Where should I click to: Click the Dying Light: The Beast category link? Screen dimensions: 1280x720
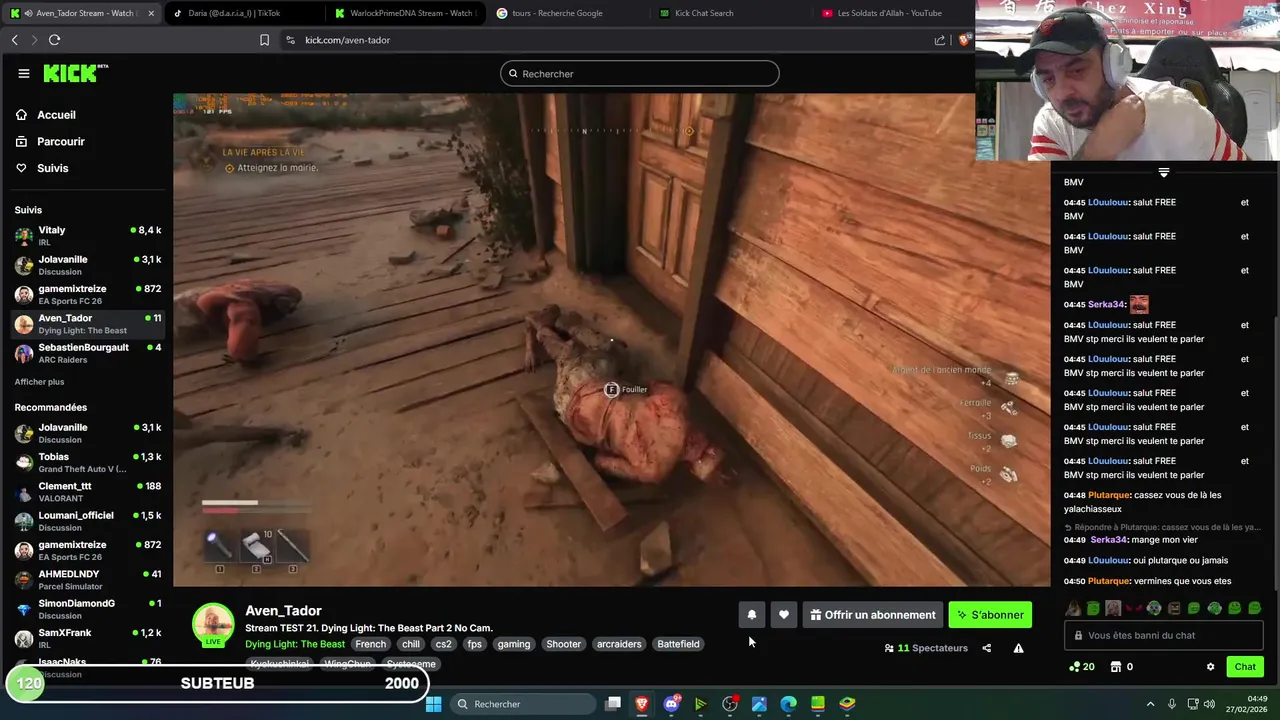tap(295, 644)
